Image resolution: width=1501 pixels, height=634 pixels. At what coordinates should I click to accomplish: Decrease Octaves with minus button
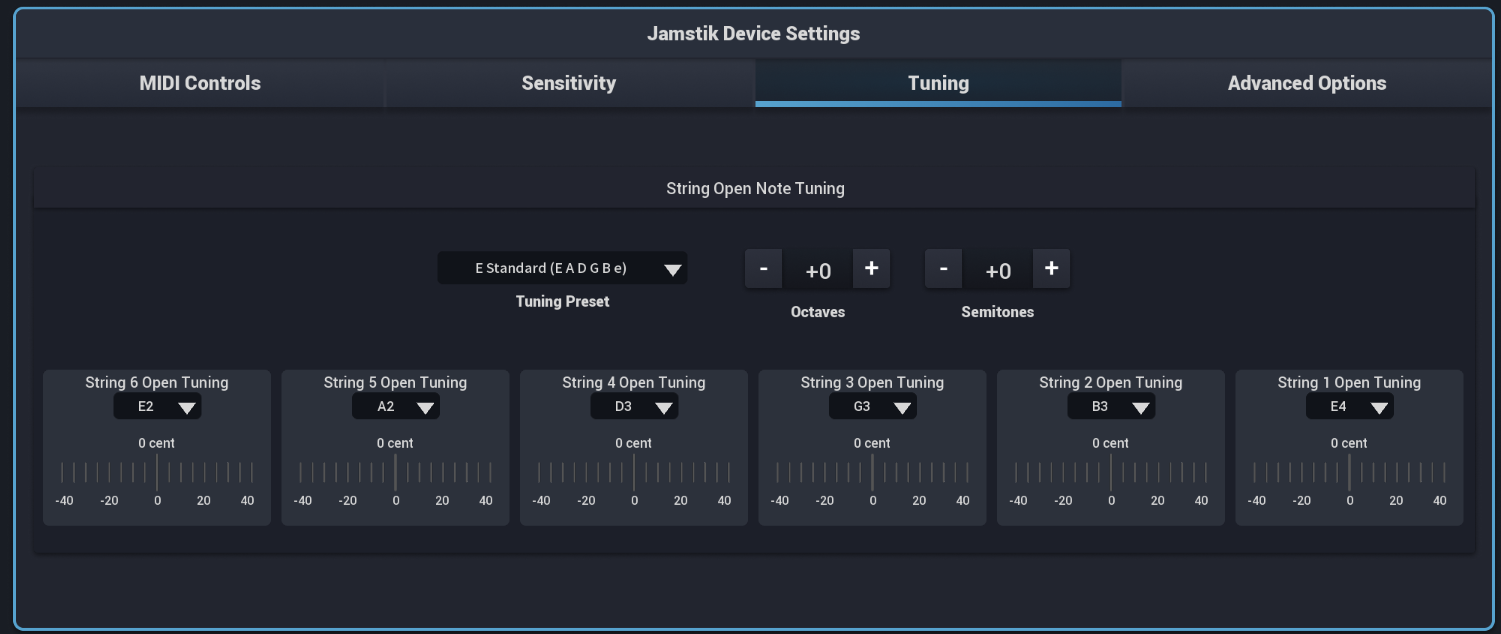[x=764, y=269]
